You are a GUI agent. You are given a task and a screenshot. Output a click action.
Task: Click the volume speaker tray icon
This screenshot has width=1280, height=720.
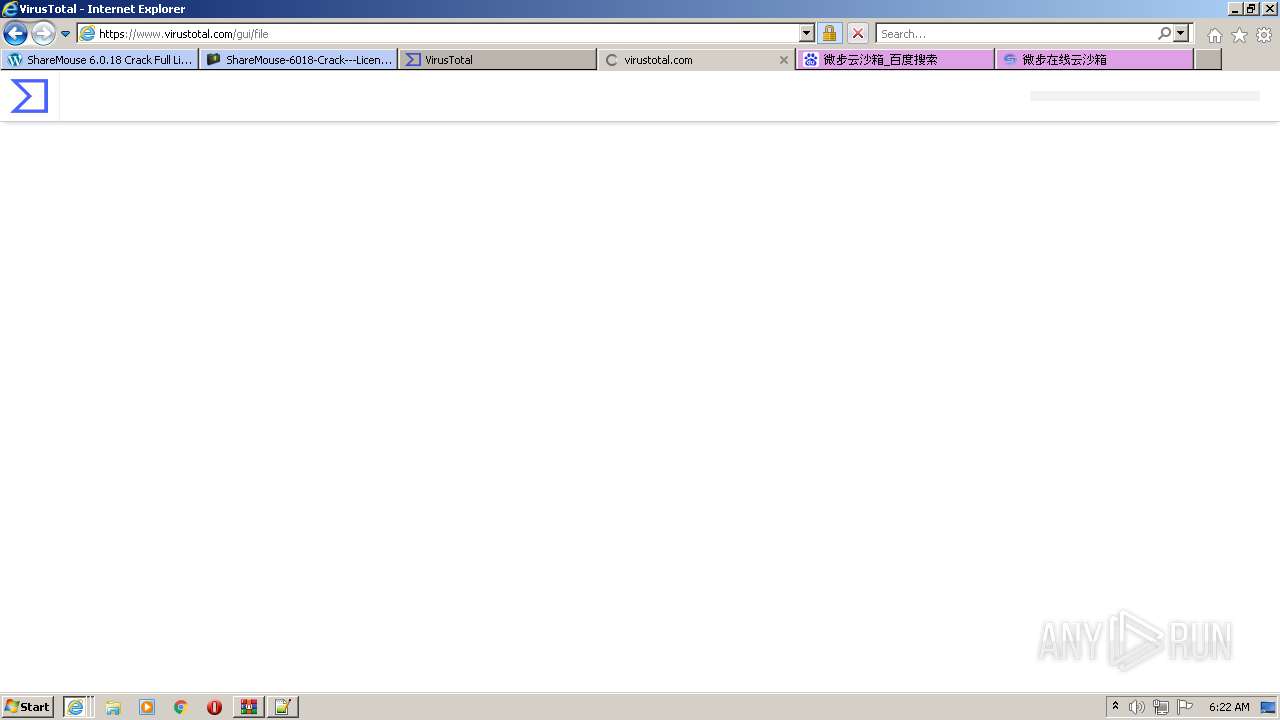click(x=1137, y=707)
